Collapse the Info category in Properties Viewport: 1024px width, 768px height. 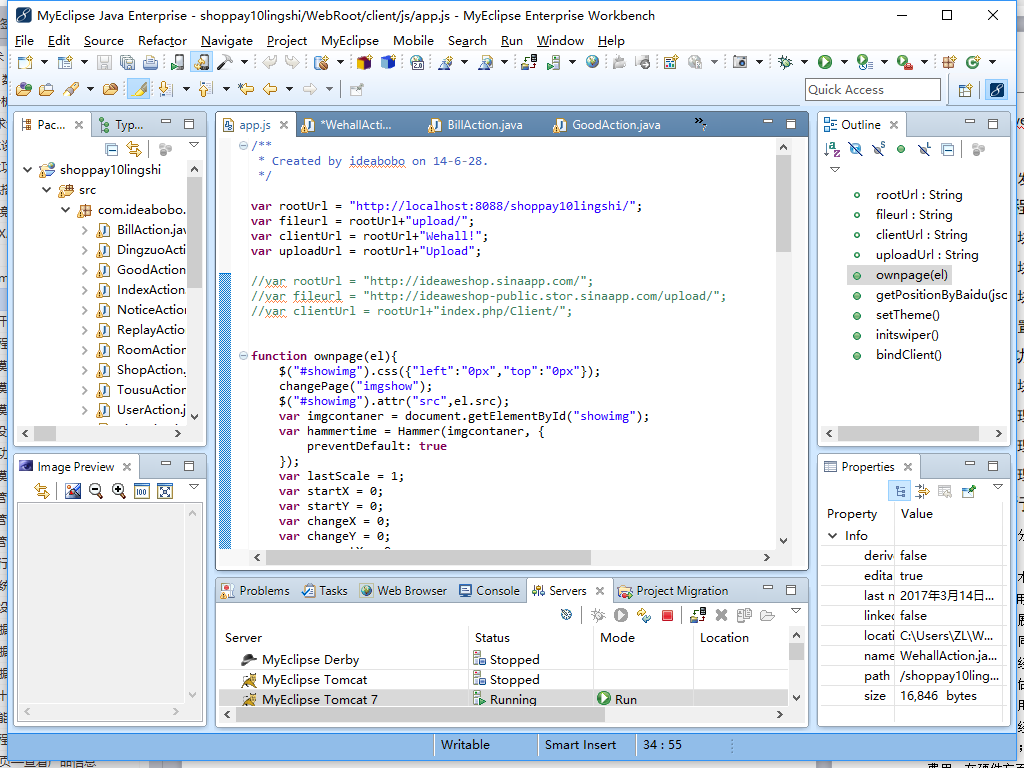[833, 536]
